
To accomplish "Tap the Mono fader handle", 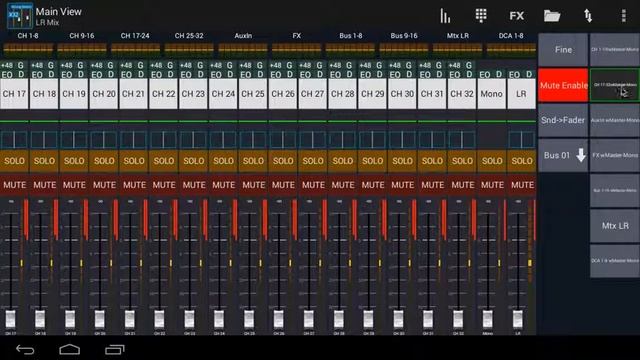I will coord(488,318).
